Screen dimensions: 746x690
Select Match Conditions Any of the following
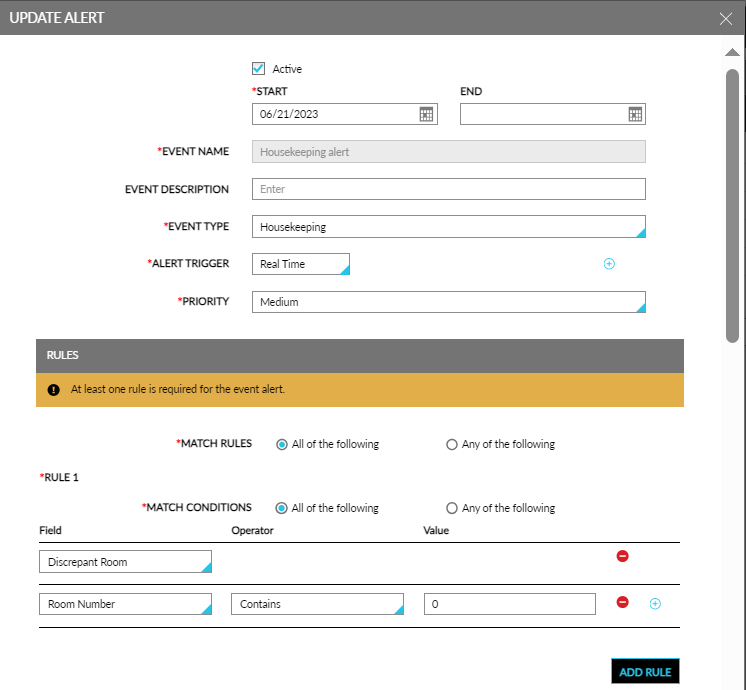[452, 508]
